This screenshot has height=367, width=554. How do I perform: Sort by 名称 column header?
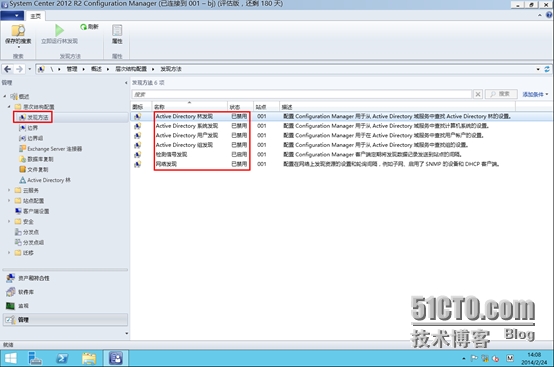[190, 107]
